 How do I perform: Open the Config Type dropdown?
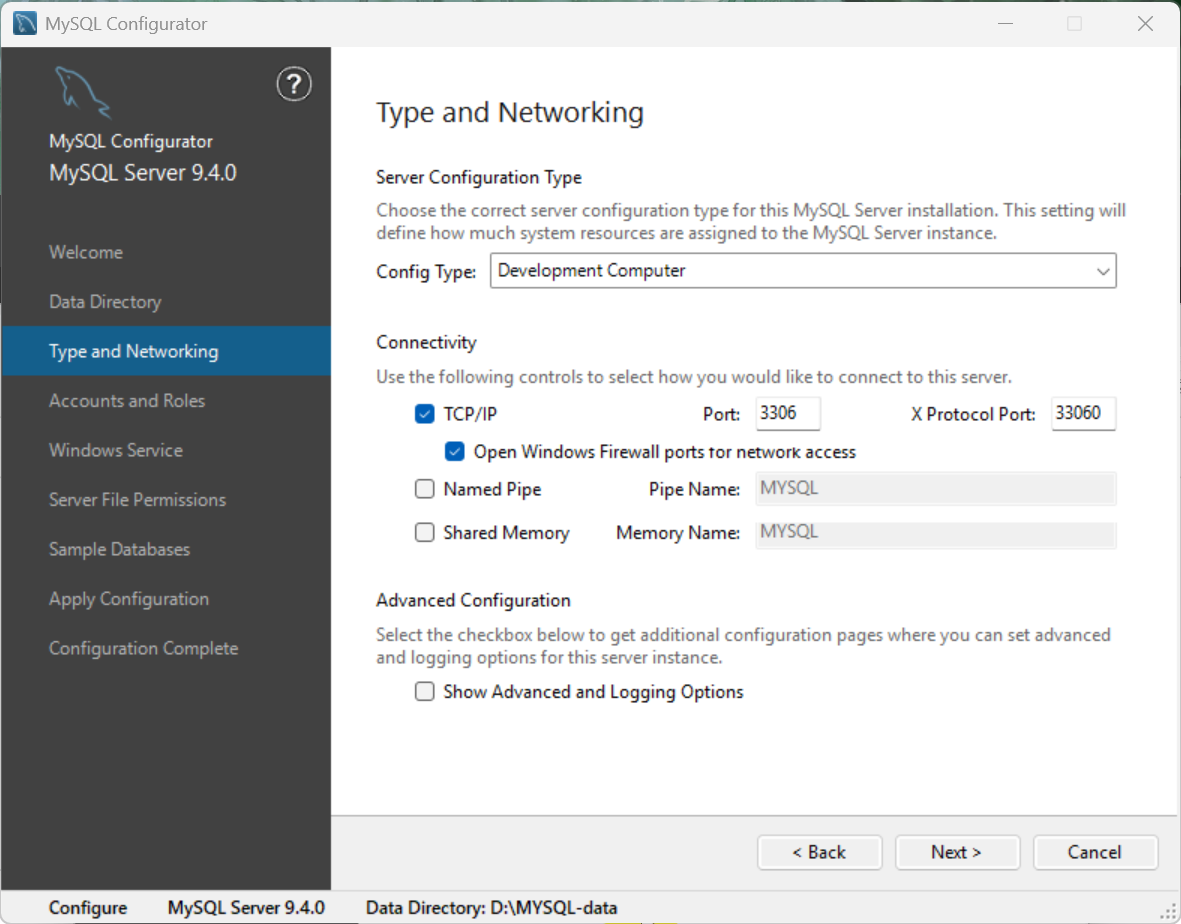803,270
